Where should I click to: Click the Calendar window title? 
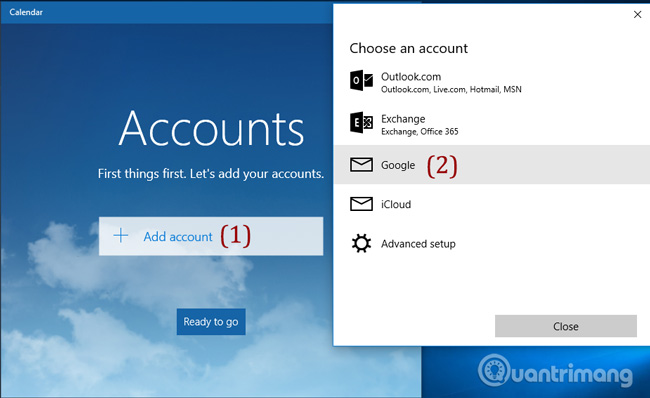(26, 12)
